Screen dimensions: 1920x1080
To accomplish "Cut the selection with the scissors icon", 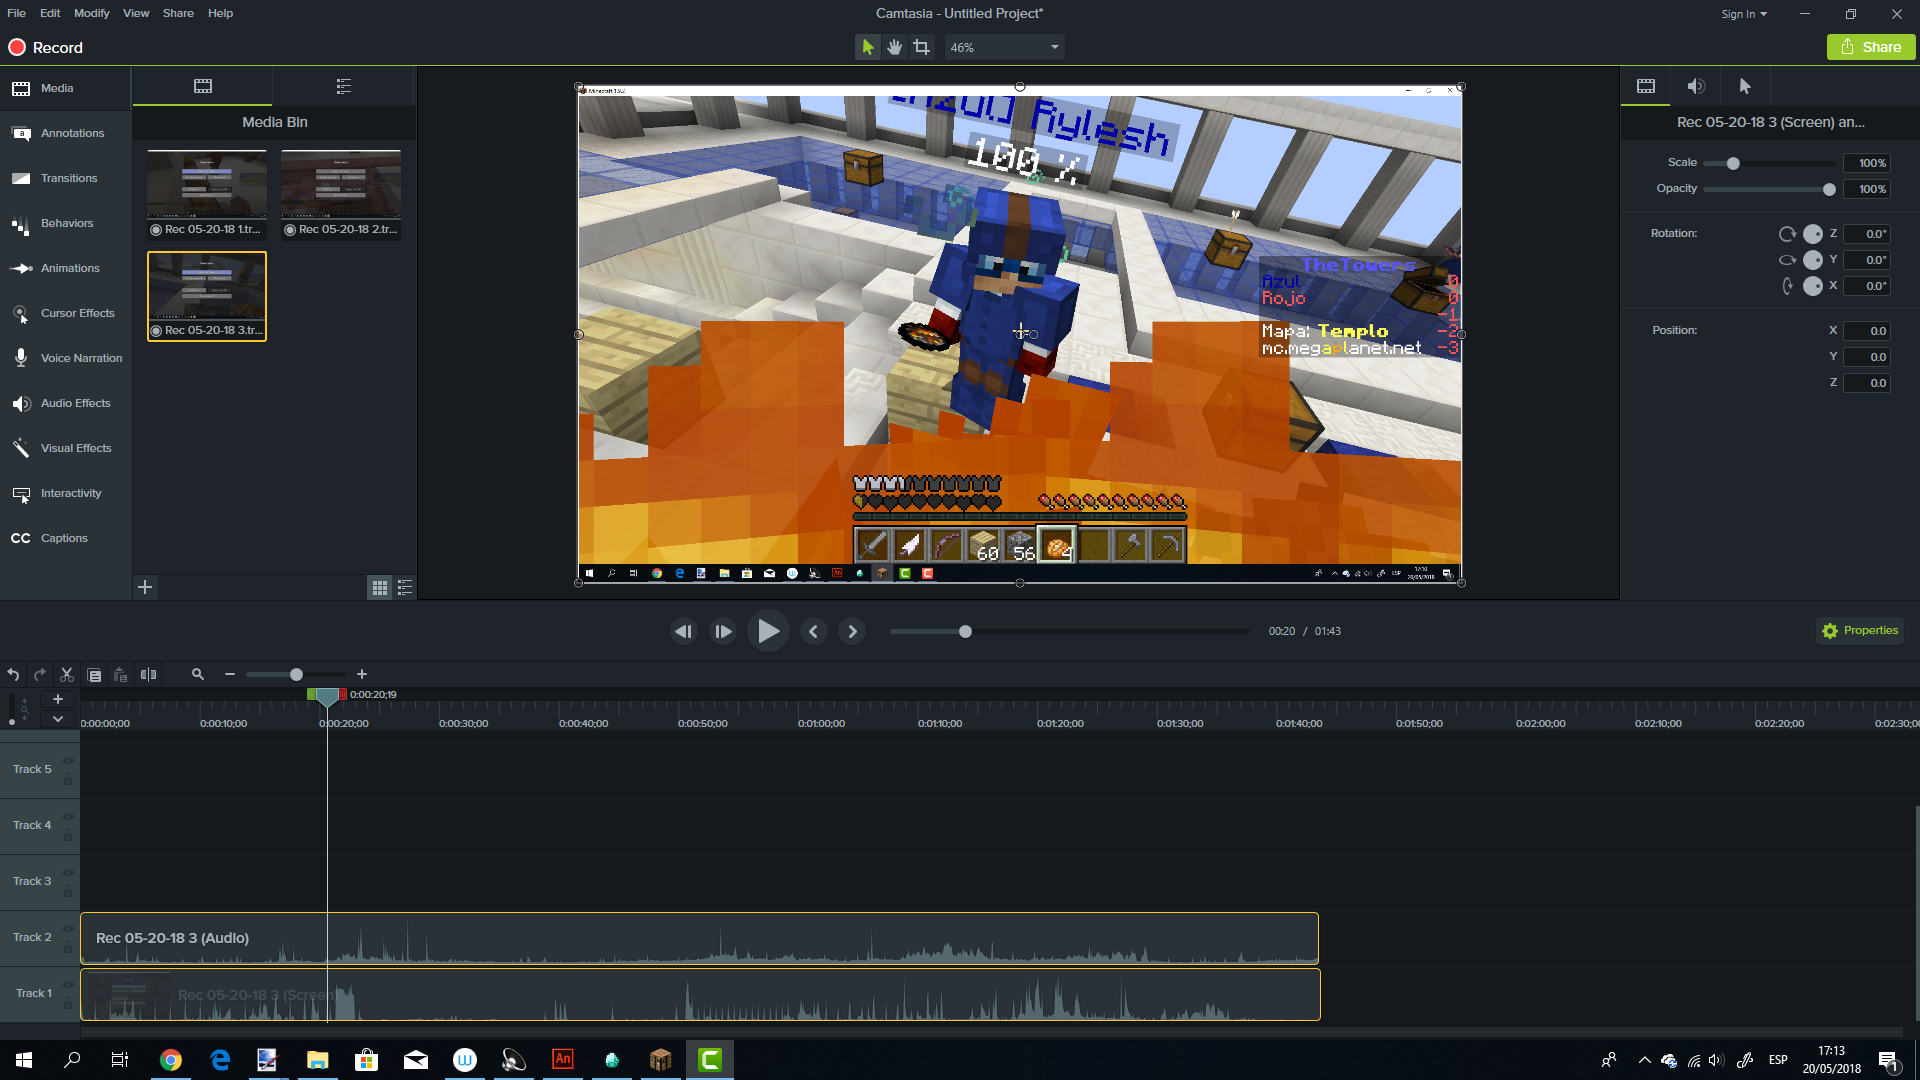I will click(67, 675).
